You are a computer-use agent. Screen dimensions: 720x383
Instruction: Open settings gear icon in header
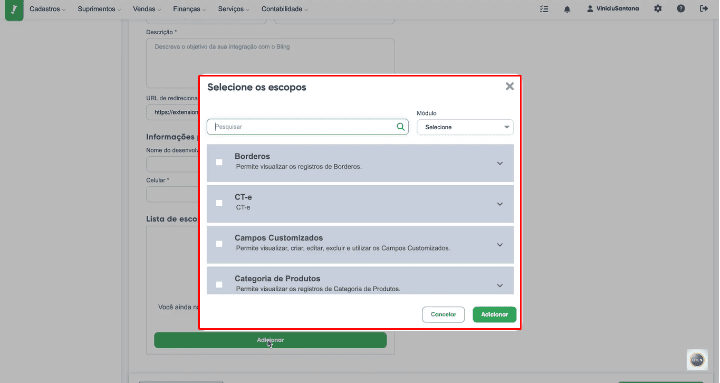tap(658, 9)
